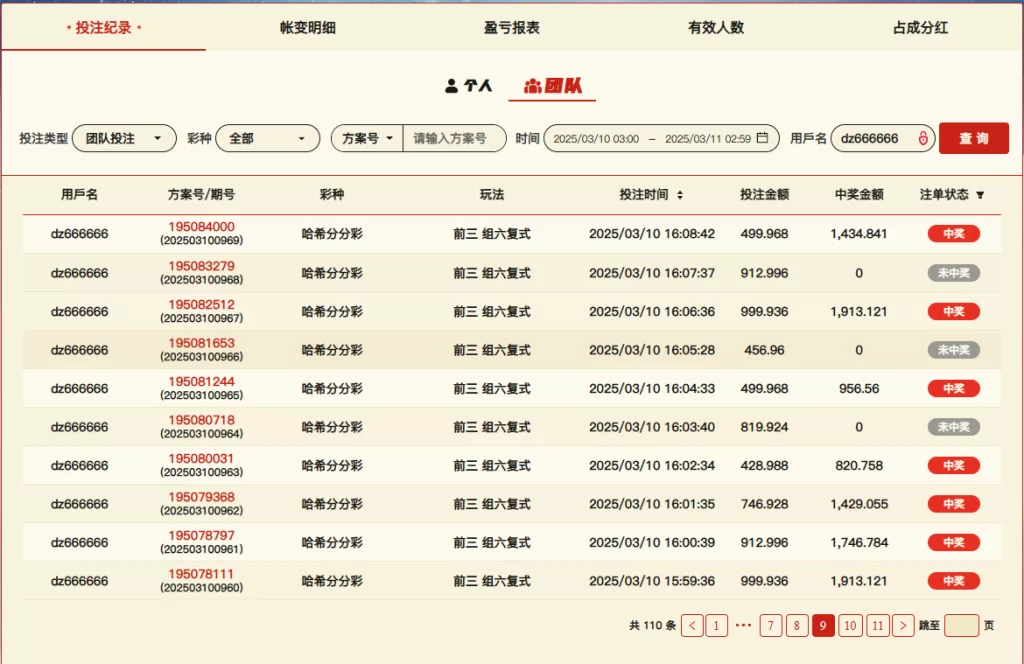The image size is (1024, 664).
Task: Click bet time 2025/03/10 16:04:33
Action: coord(652,388)
